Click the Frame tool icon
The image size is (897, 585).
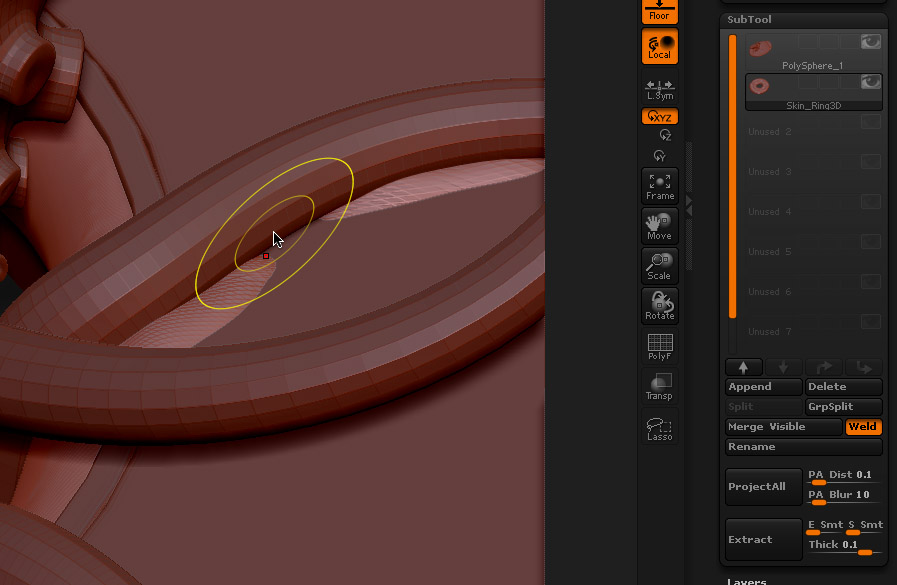click(x=659, y=186)
